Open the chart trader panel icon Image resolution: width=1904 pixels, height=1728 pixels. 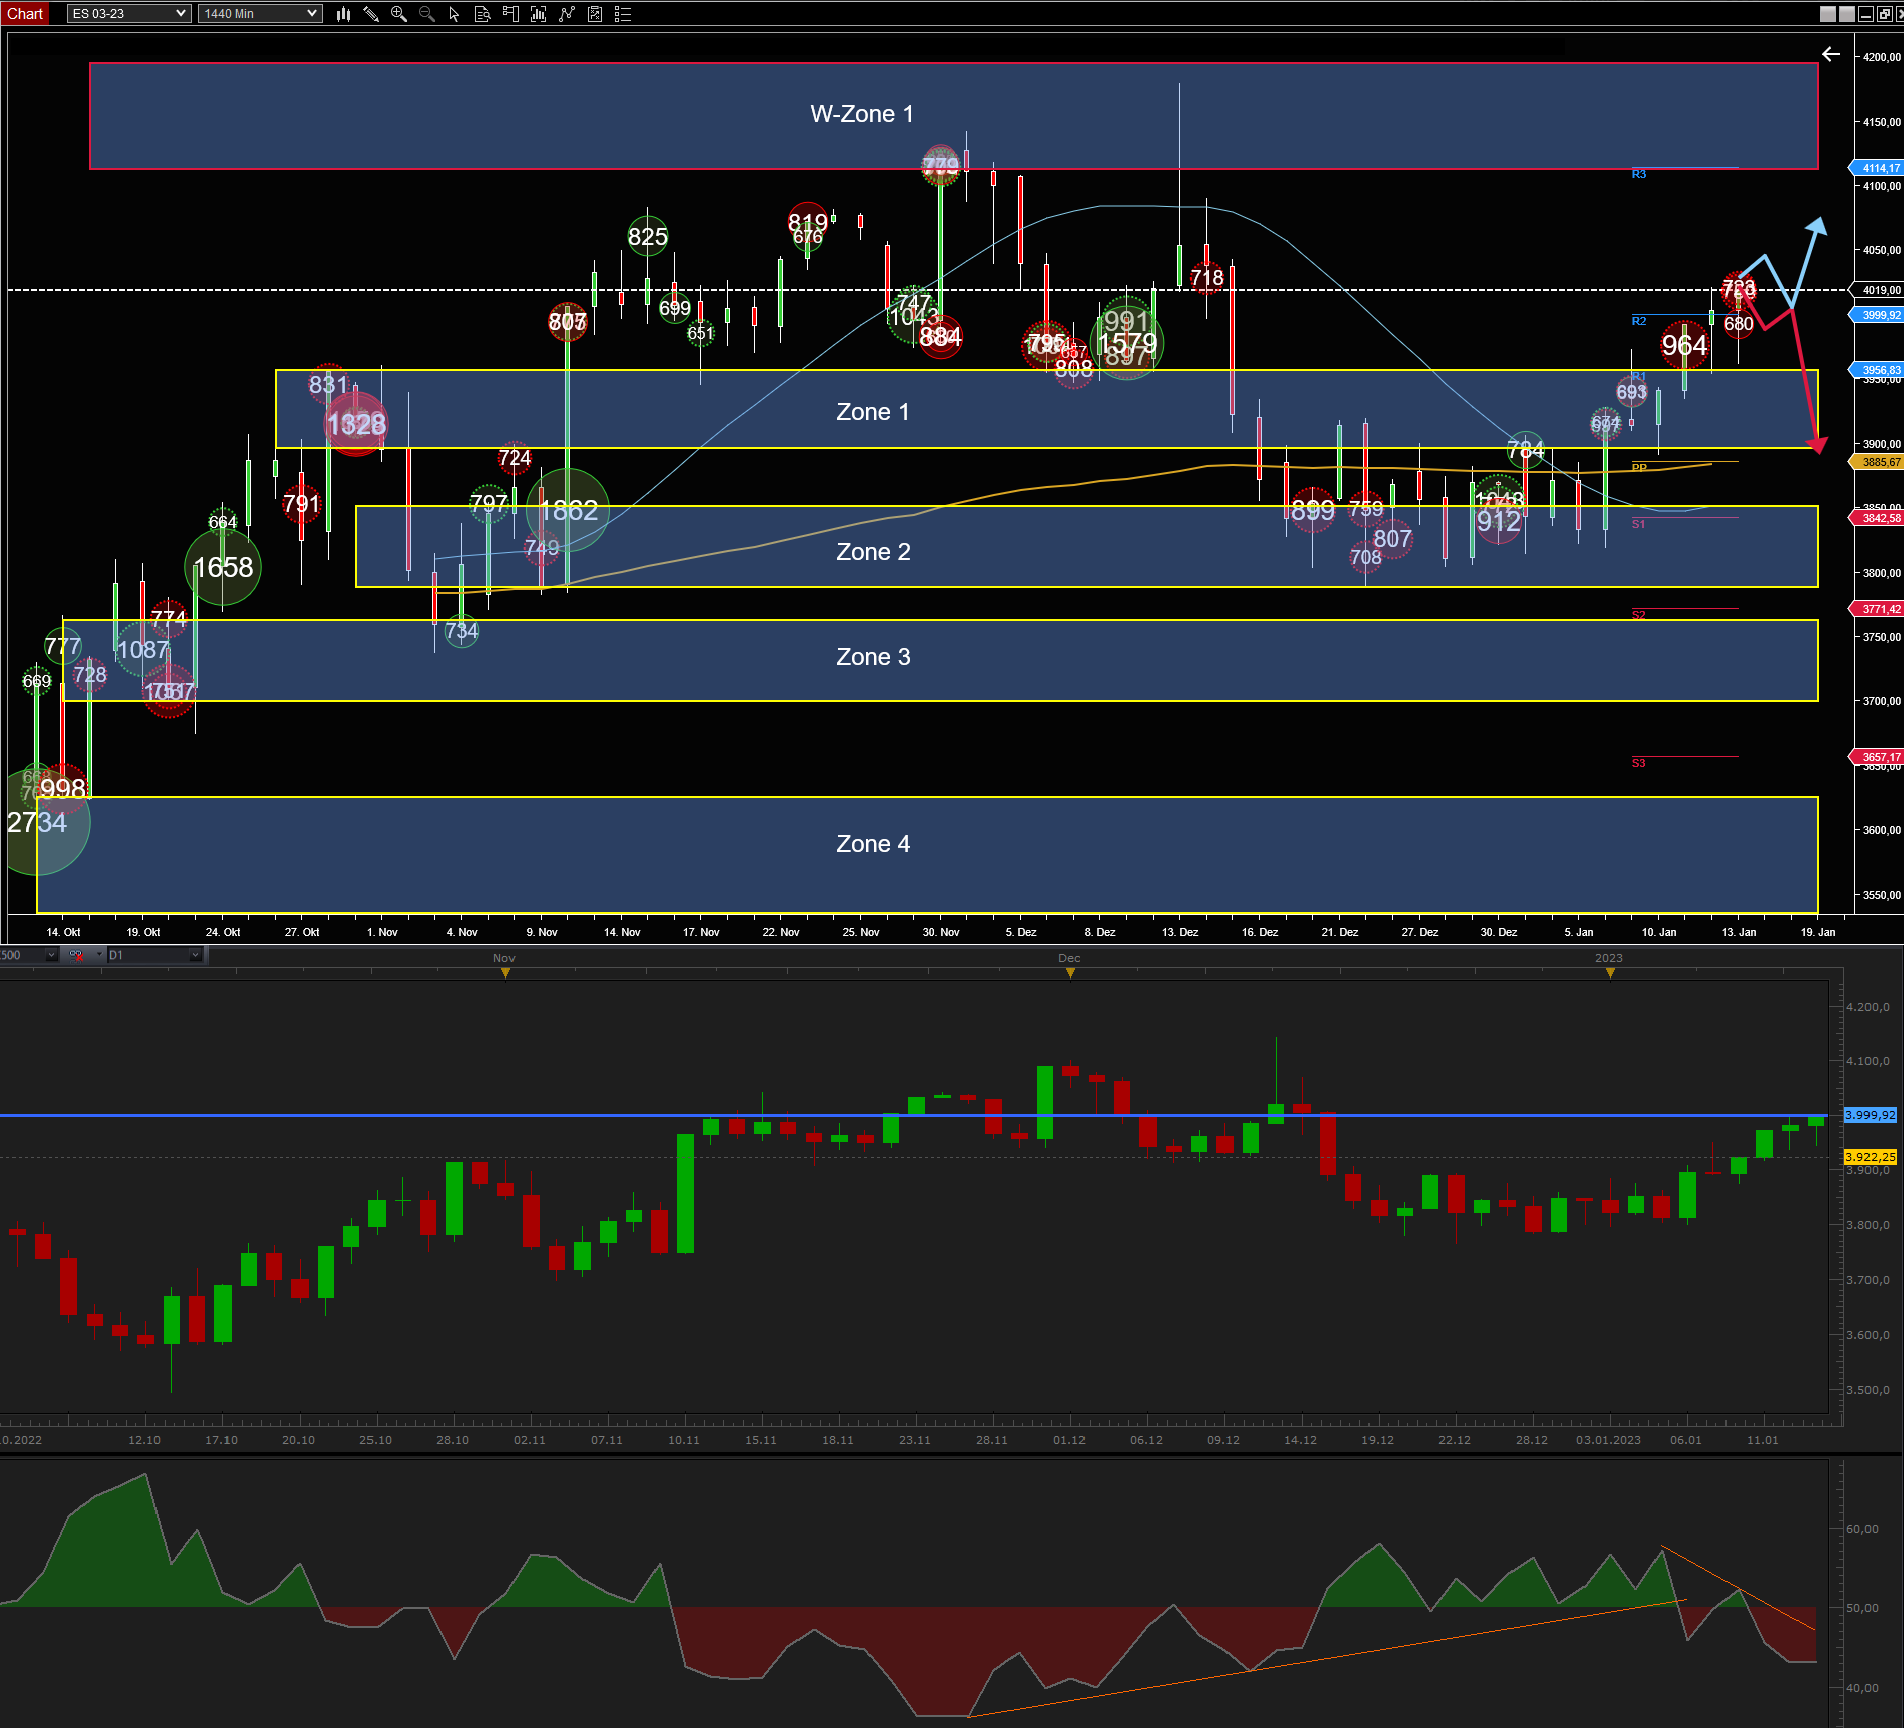click(x=510, y=14)
